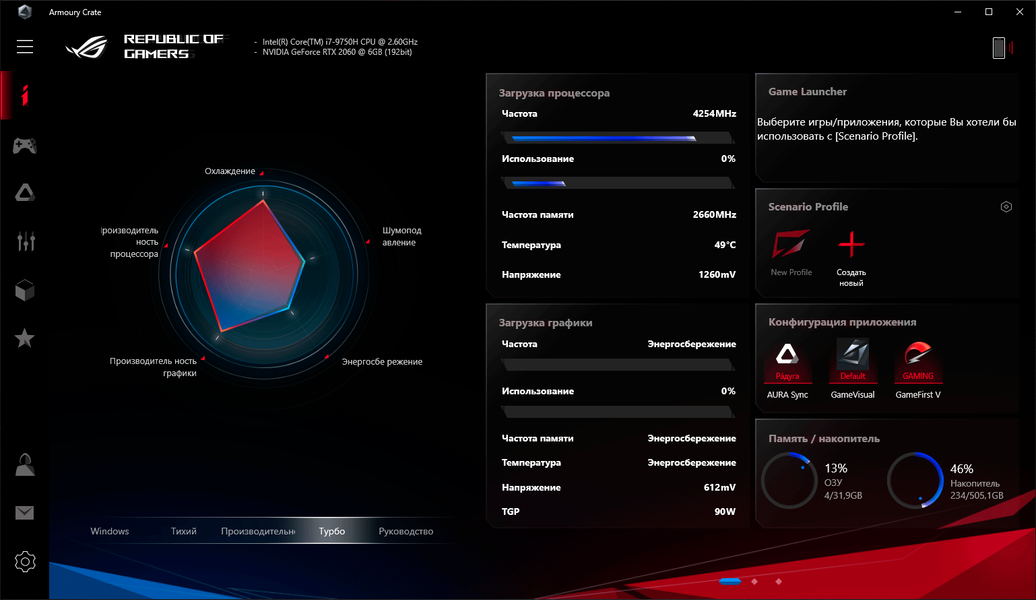The image size is (1036, 600).
Task: Click the 4254MHz CPU frequency value
Action: tap(714, 114)
